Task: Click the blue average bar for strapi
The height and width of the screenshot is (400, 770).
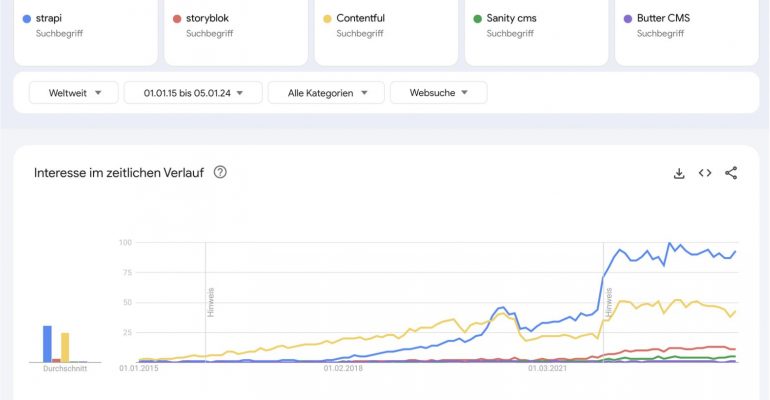Action: pos(47,344)
